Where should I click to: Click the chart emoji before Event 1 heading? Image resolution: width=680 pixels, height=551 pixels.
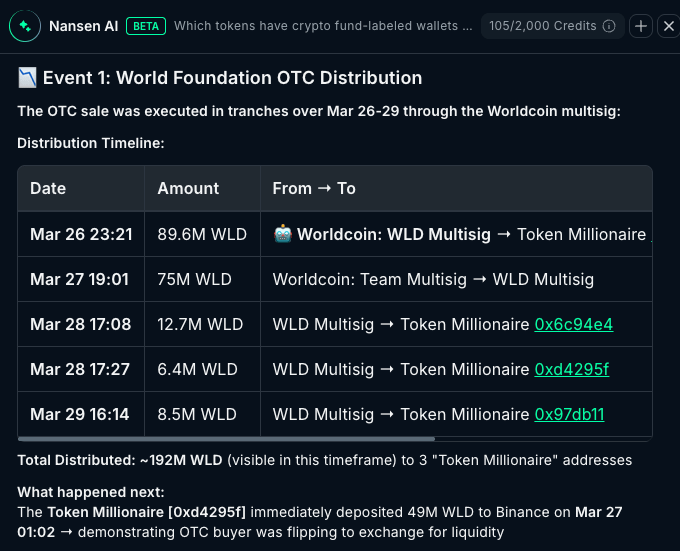pos(27,78)
